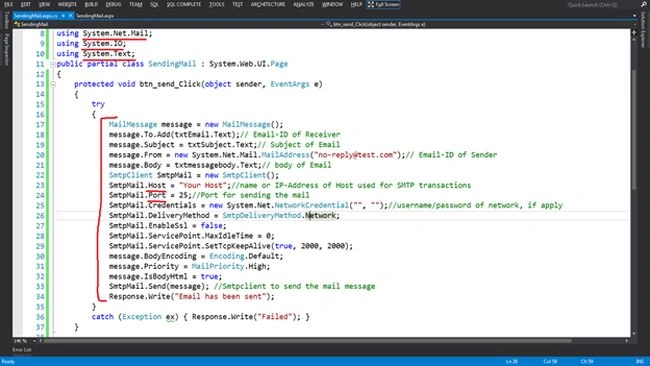Click the editor split window handle icon
The width and height of the screenshot is (650, 366).
coord(634,32)
